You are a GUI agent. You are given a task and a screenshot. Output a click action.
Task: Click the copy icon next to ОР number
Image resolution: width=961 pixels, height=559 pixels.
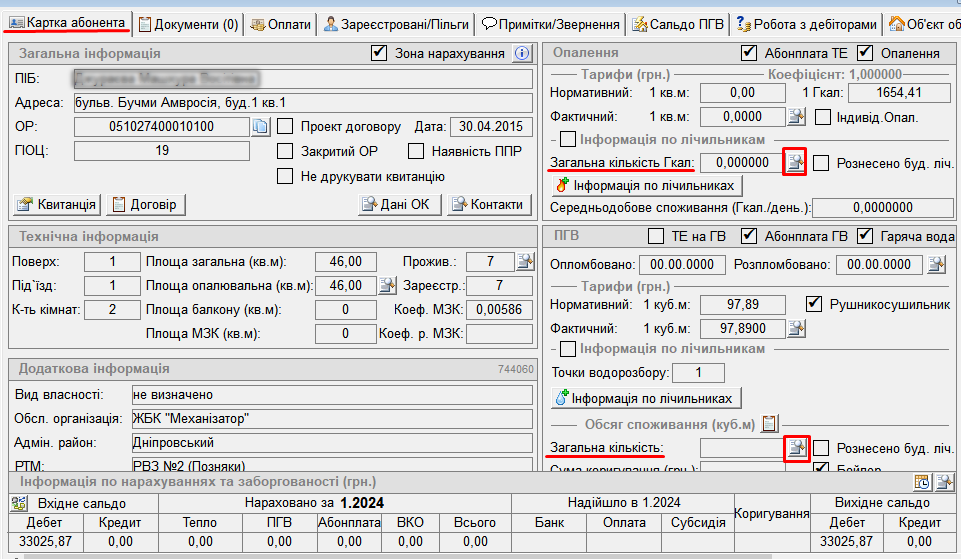coord(260,127)
